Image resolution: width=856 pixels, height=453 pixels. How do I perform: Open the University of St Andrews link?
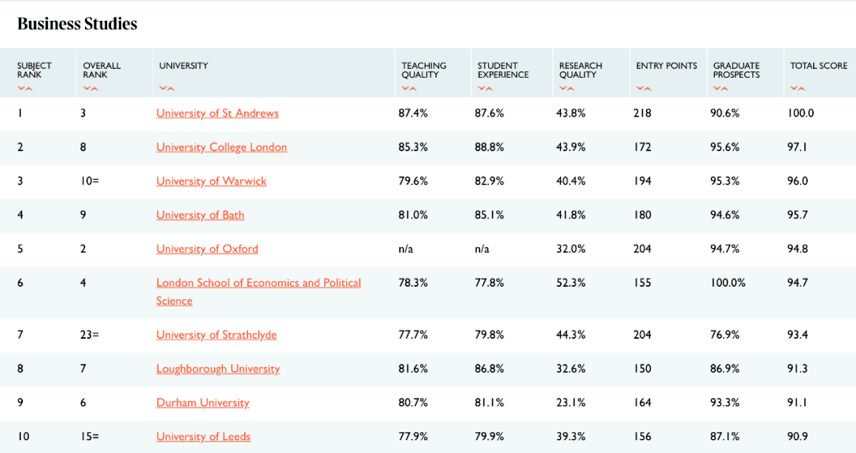217,113
